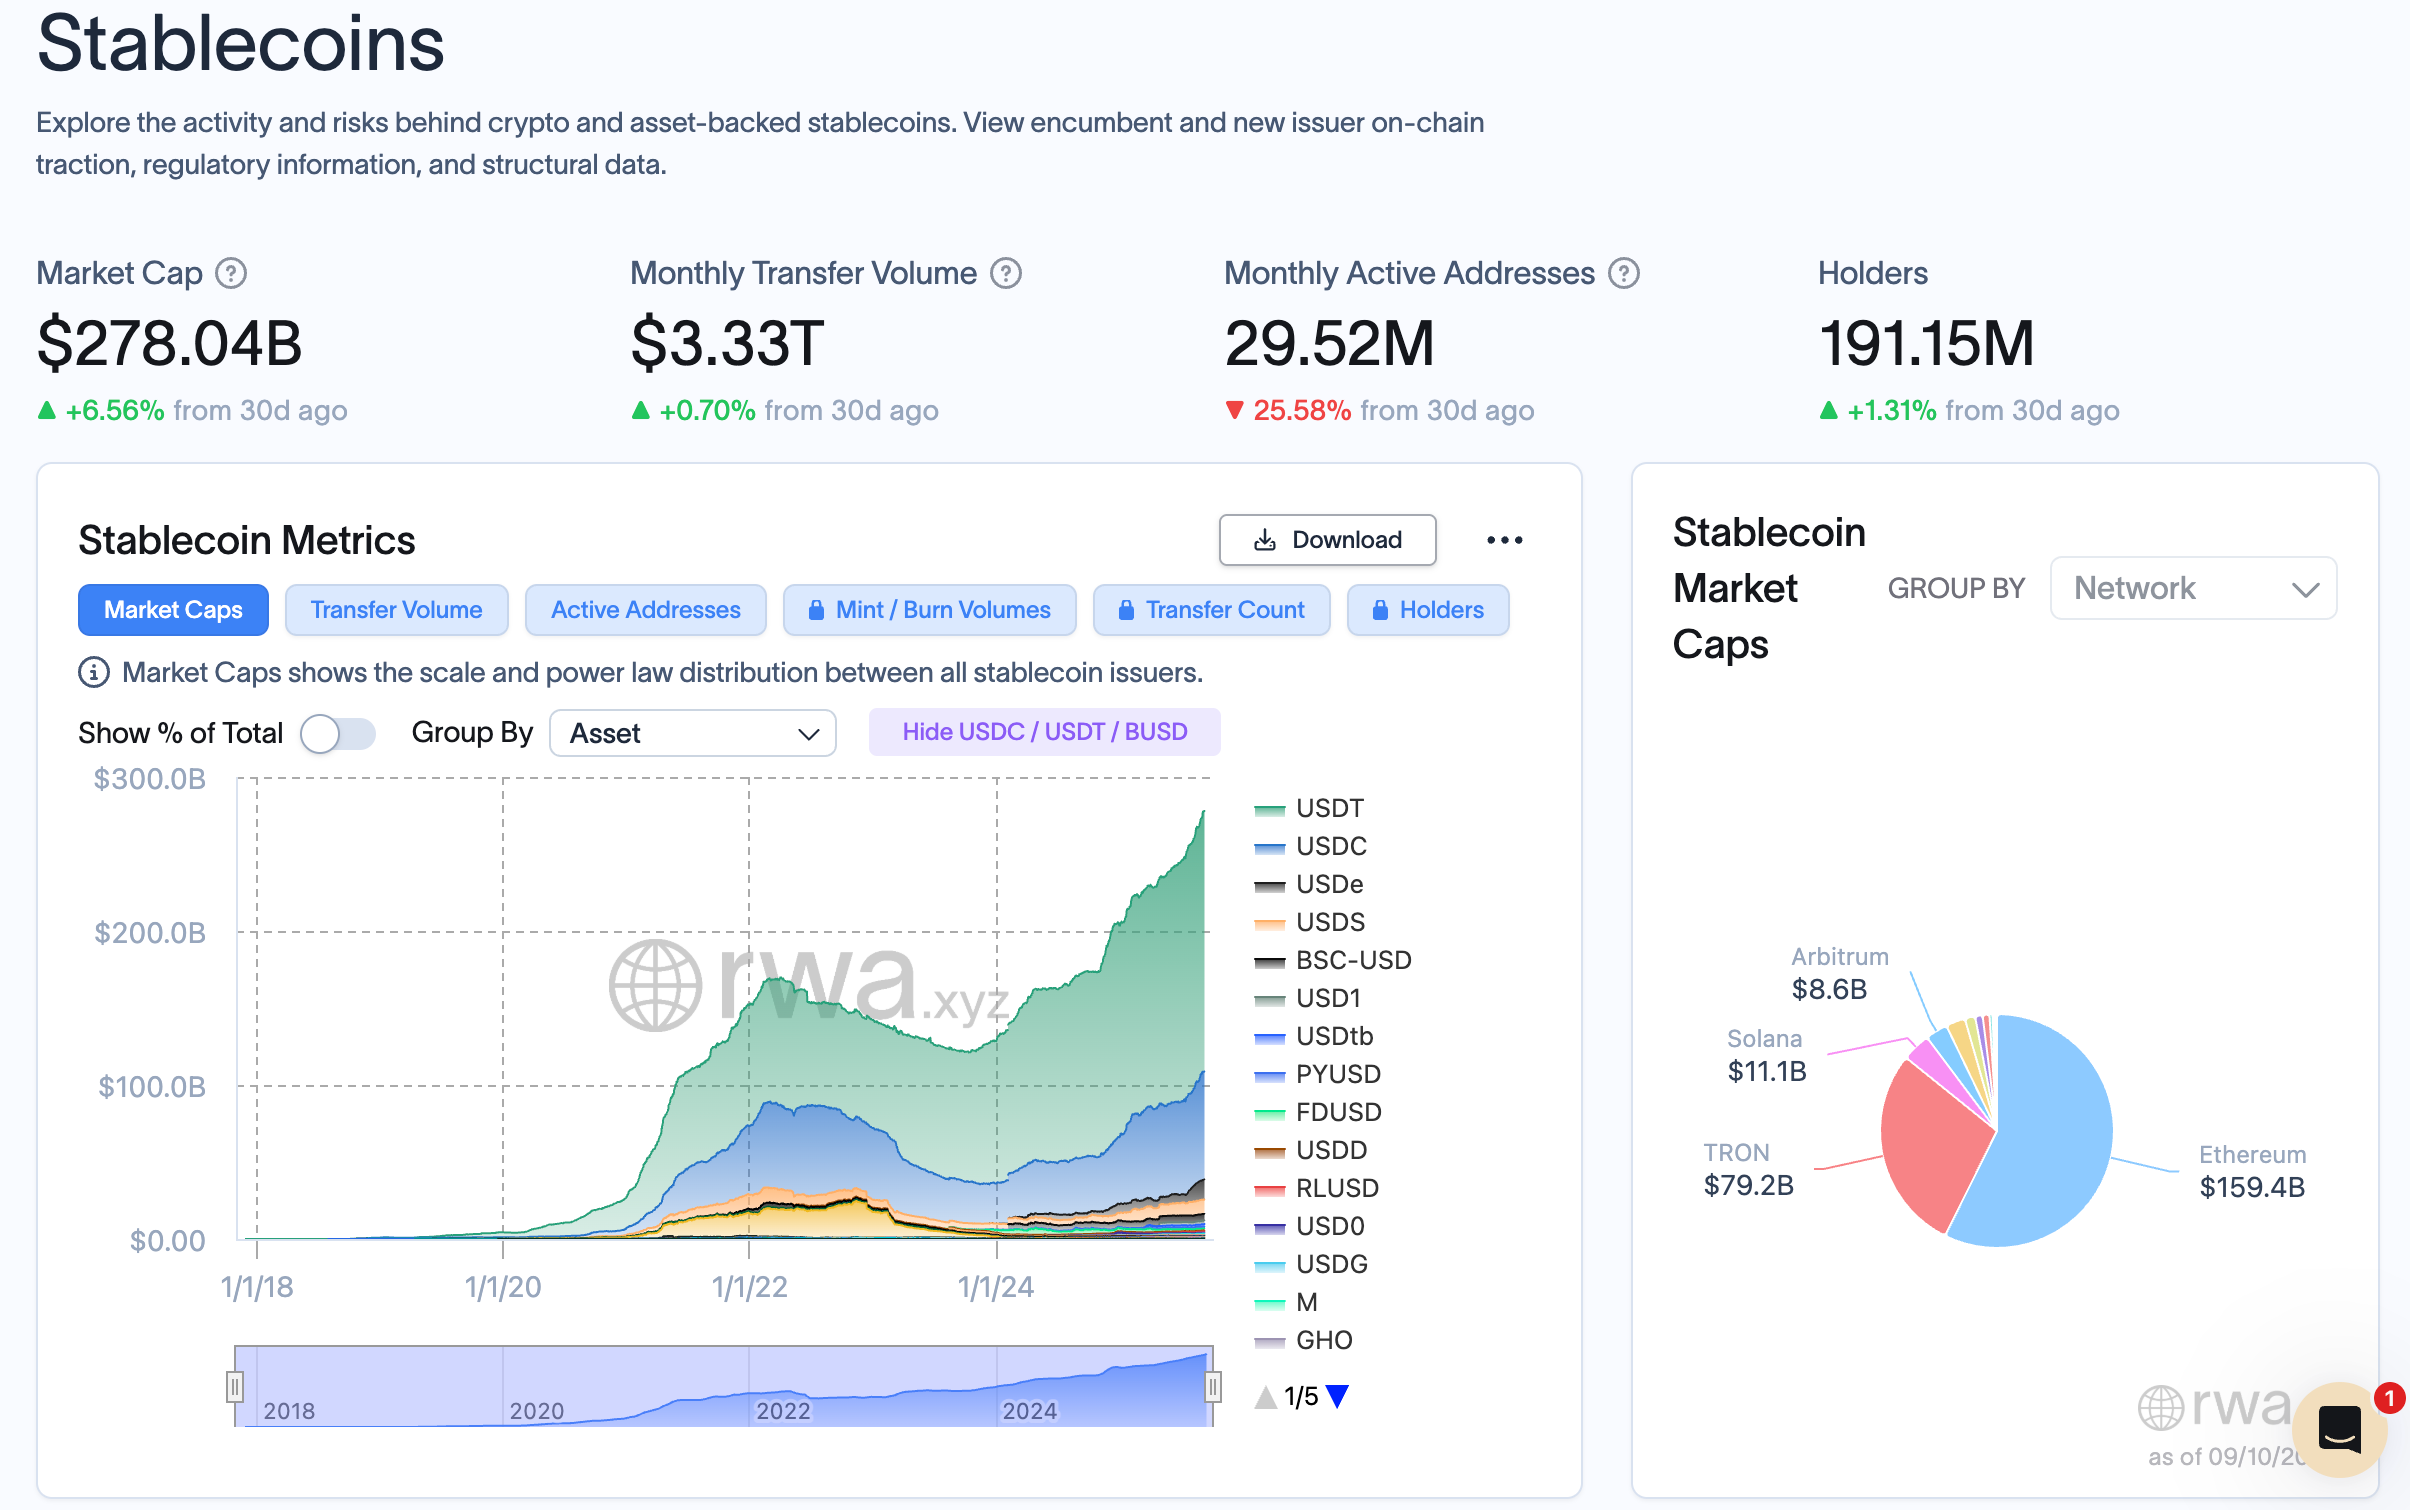The image size is (2410, 1510).
Task: Click the Market Cap help question icon
Action: (x=231, y=273)
